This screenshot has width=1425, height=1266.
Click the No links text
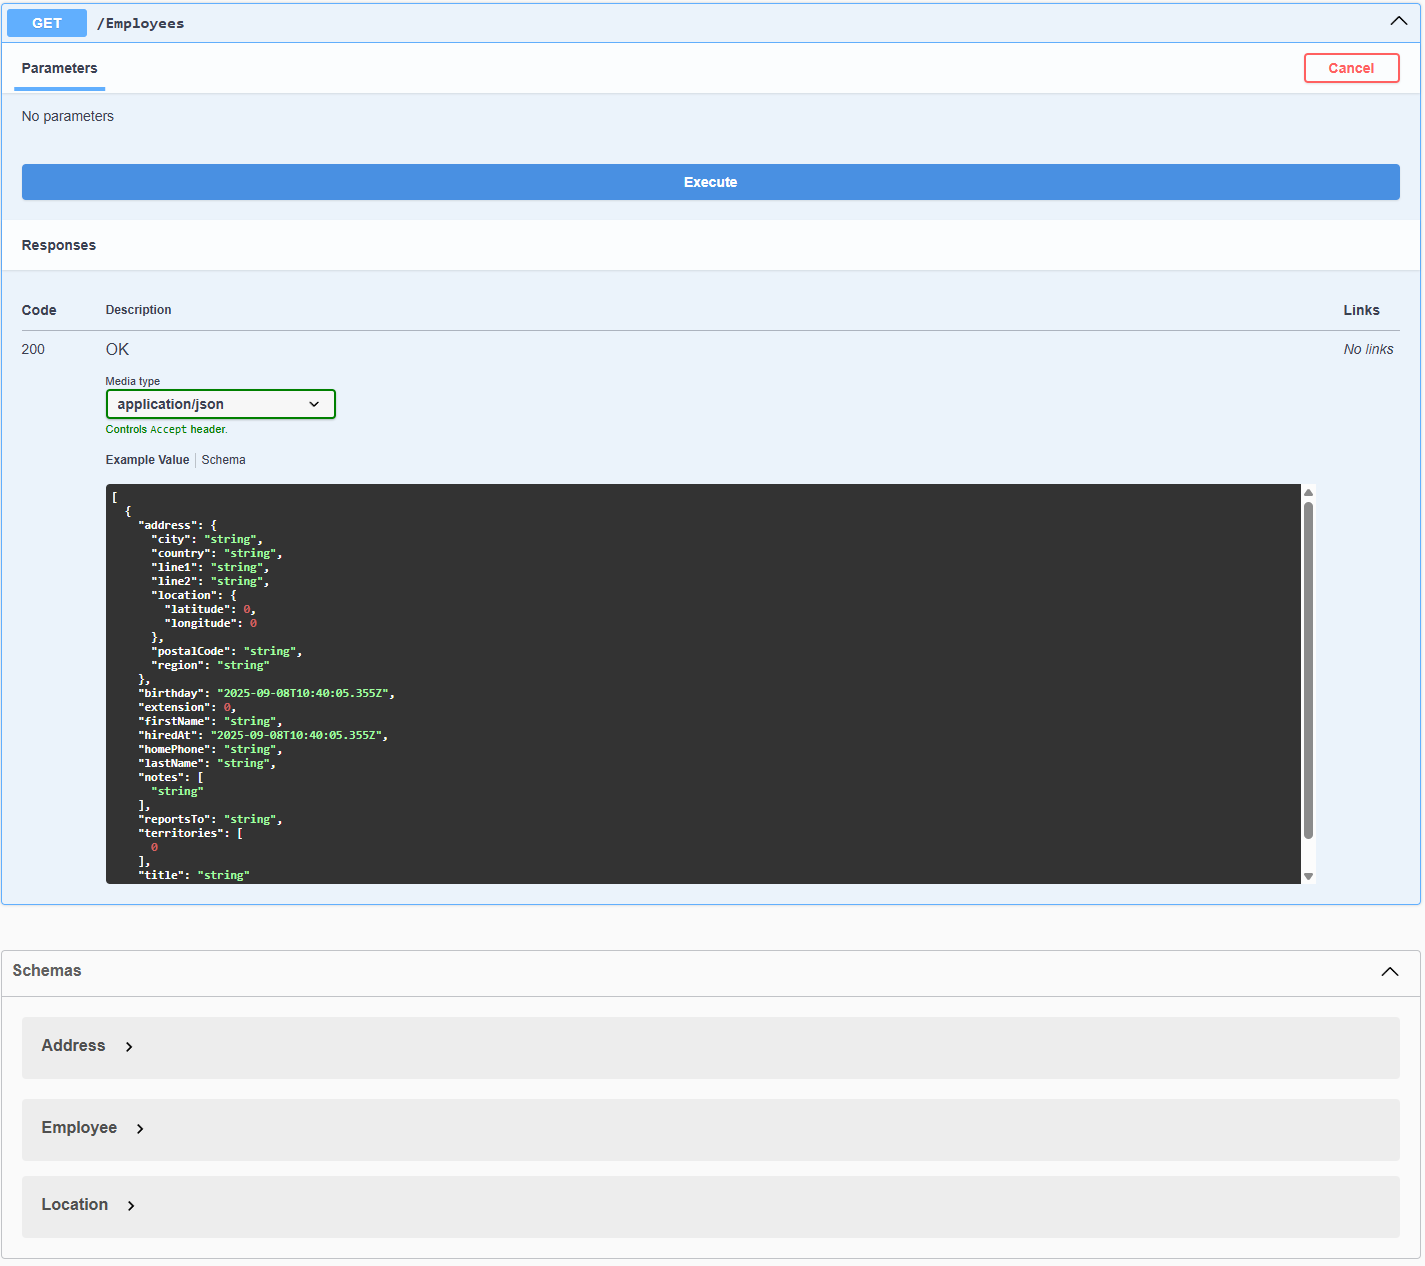point(1368,349)
